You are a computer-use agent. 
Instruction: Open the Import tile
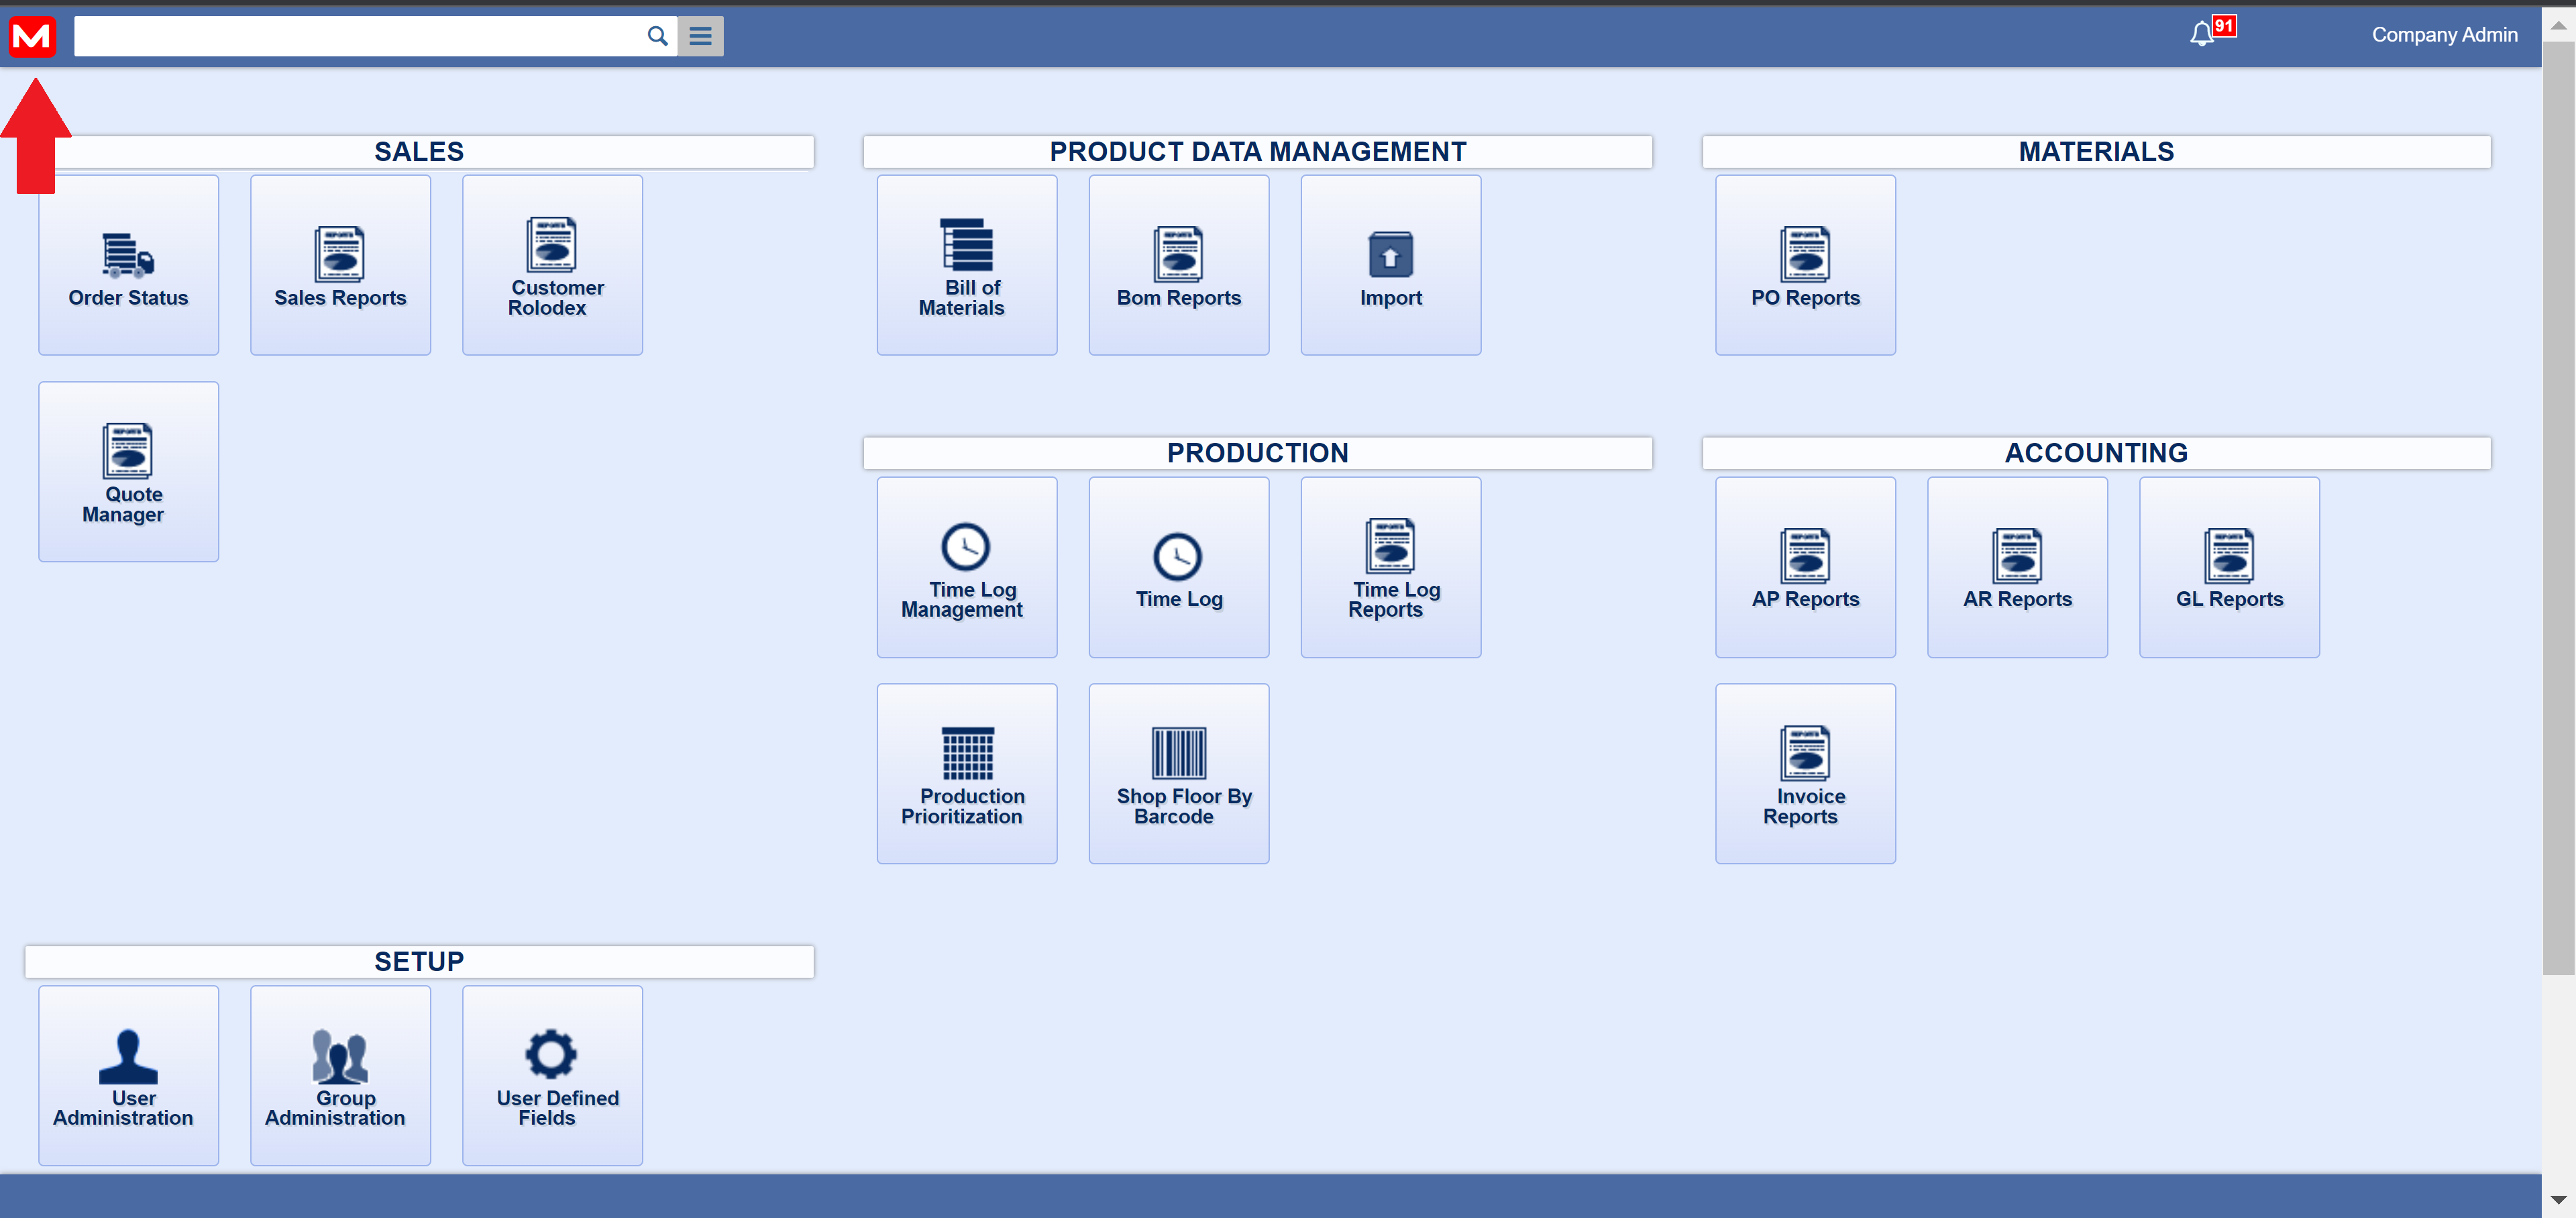[1390, 265]
